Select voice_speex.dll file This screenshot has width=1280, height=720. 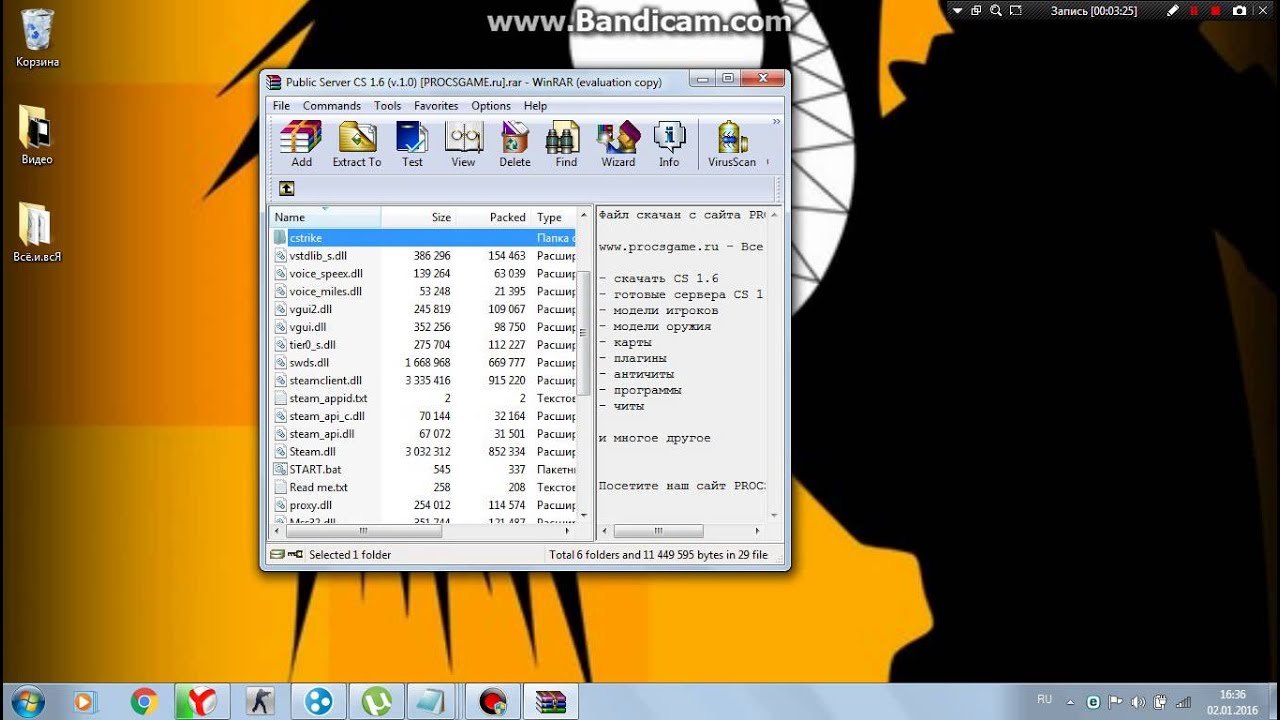pyautogui.click(x=423, y=274)
